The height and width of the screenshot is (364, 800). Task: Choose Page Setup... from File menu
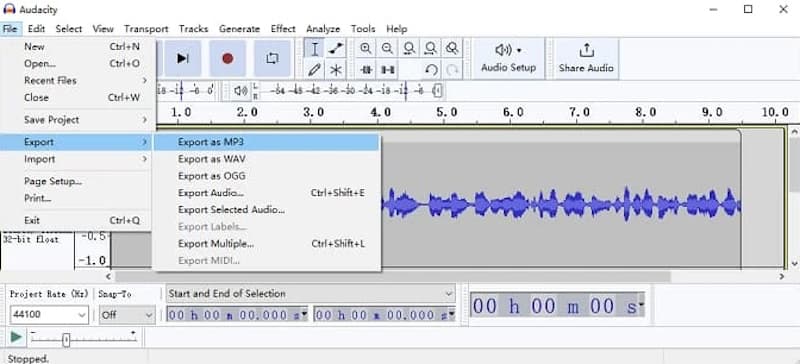pyautogui.click(x=76, y=181)
